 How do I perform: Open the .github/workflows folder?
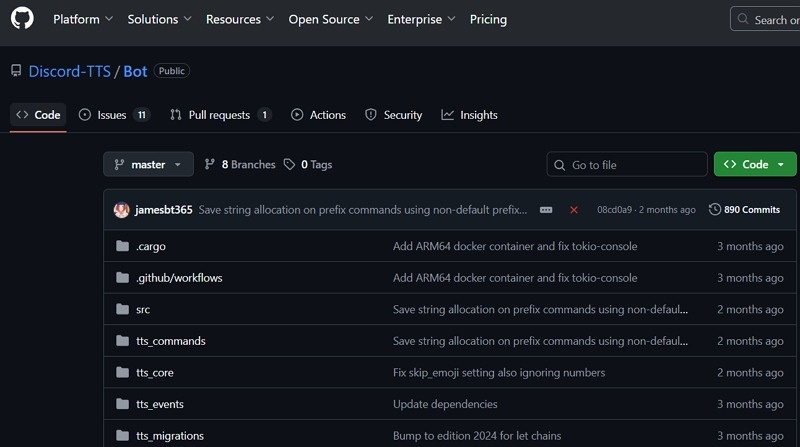tap(179, 278)
